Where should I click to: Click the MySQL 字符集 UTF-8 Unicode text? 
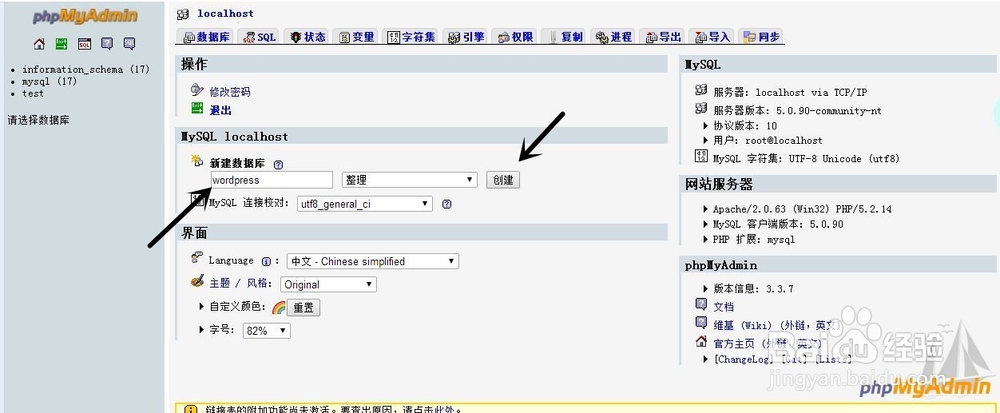(x=806, y=159)
